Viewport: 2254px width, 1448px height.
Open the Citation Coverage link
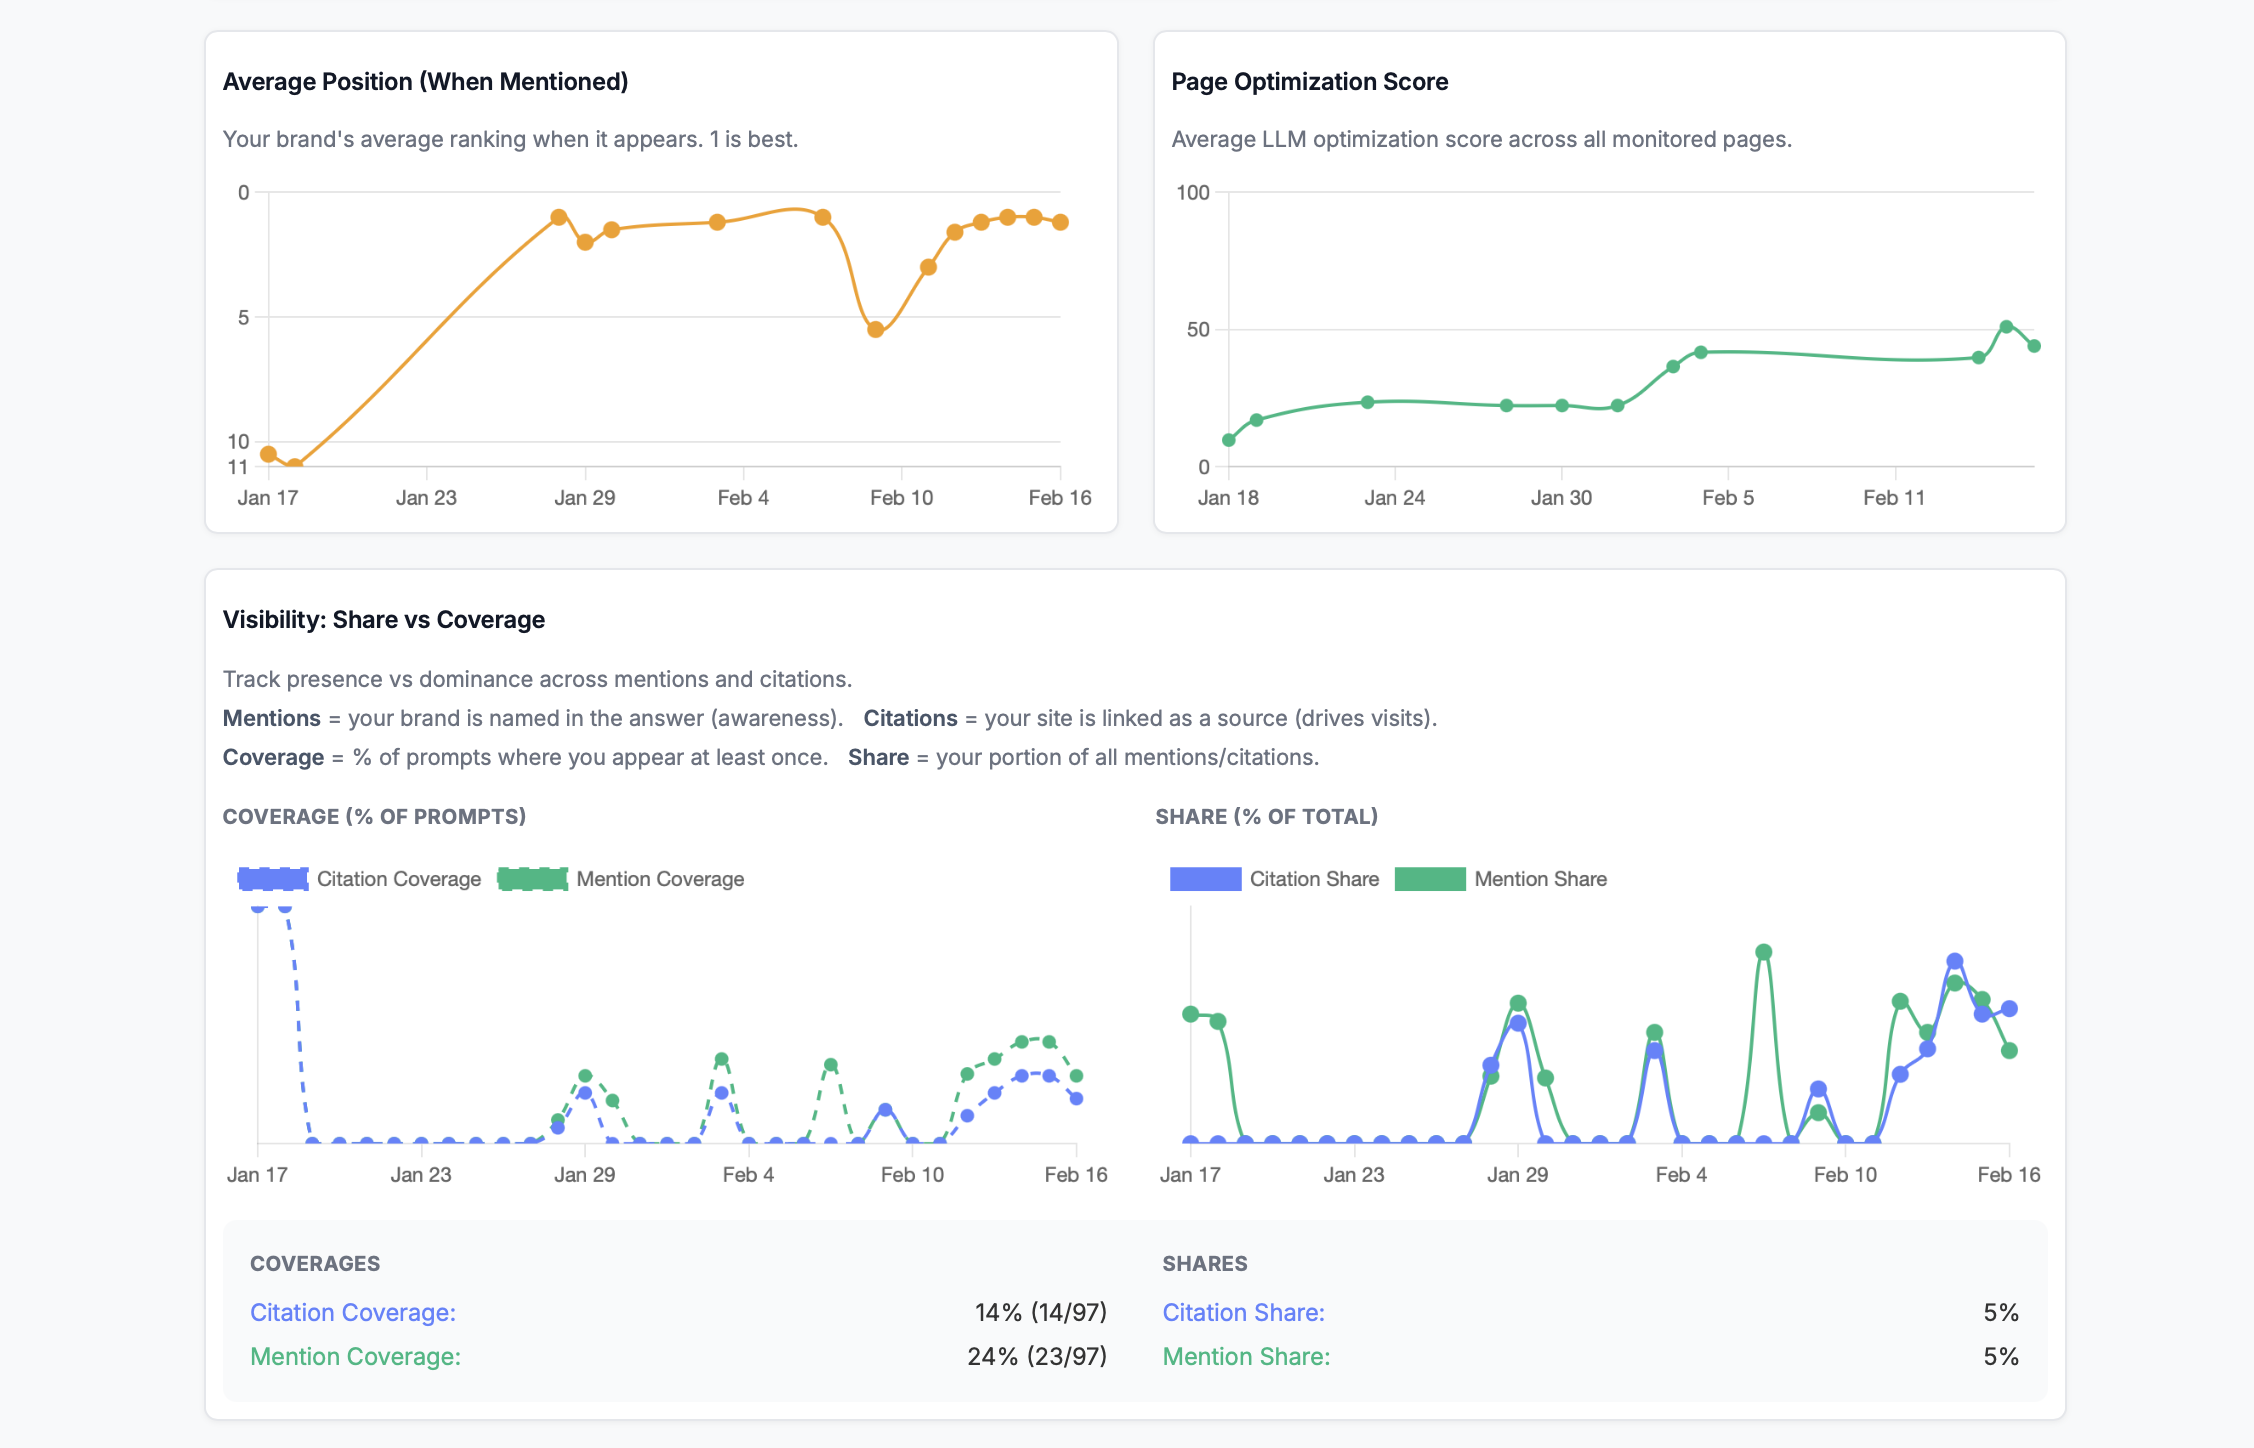tap(353, 1312)
